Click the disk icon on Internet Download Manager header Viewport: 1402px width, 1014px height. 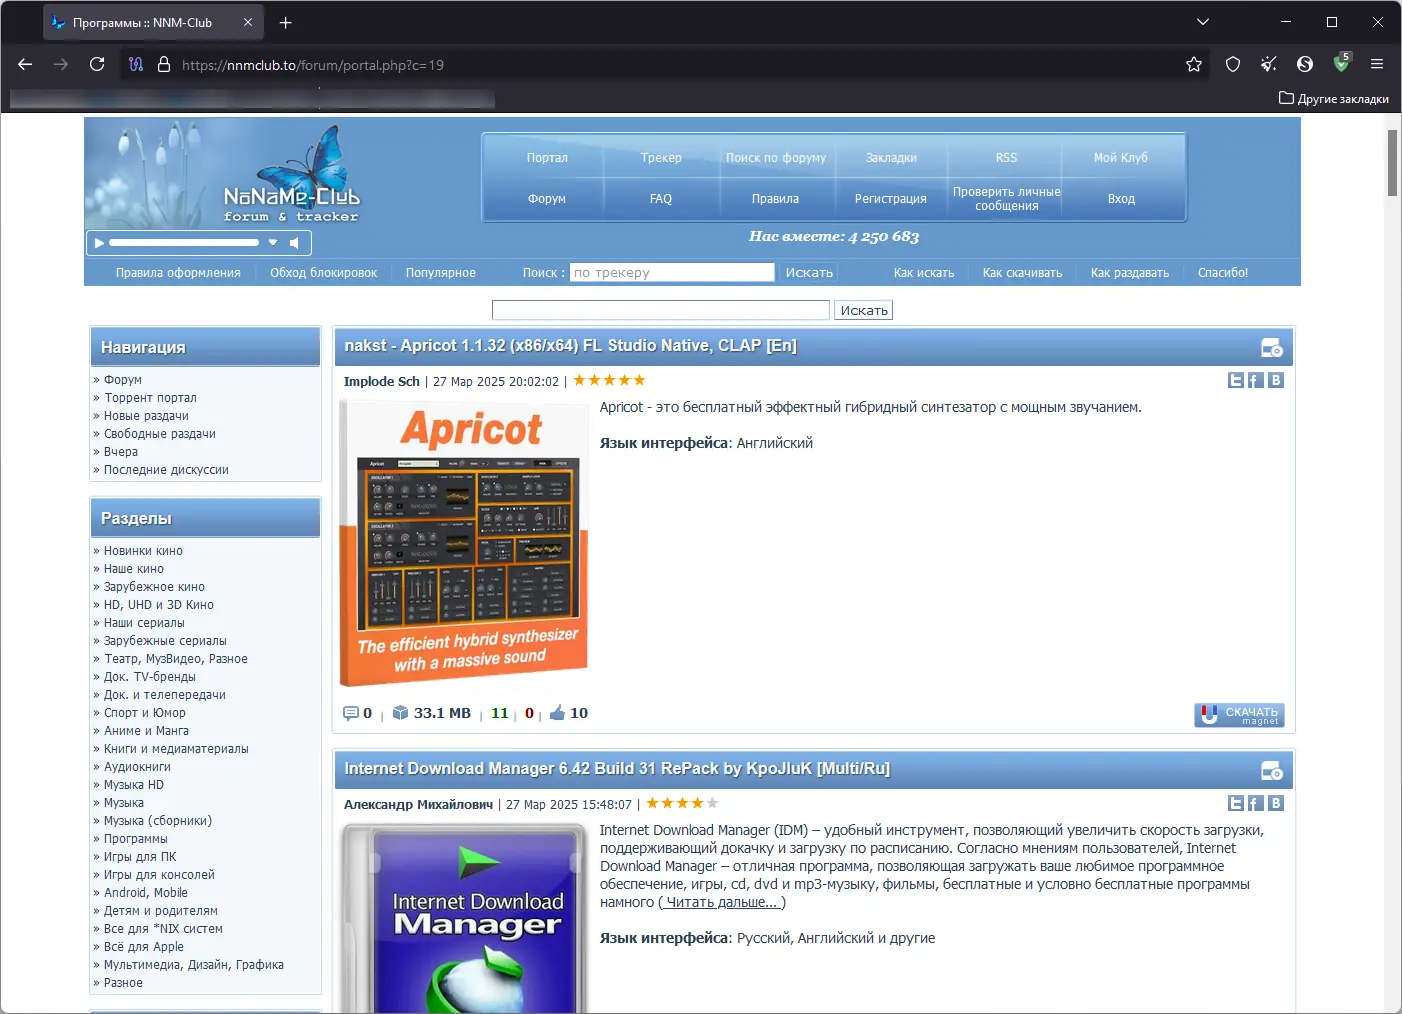tap(1272, 771)
